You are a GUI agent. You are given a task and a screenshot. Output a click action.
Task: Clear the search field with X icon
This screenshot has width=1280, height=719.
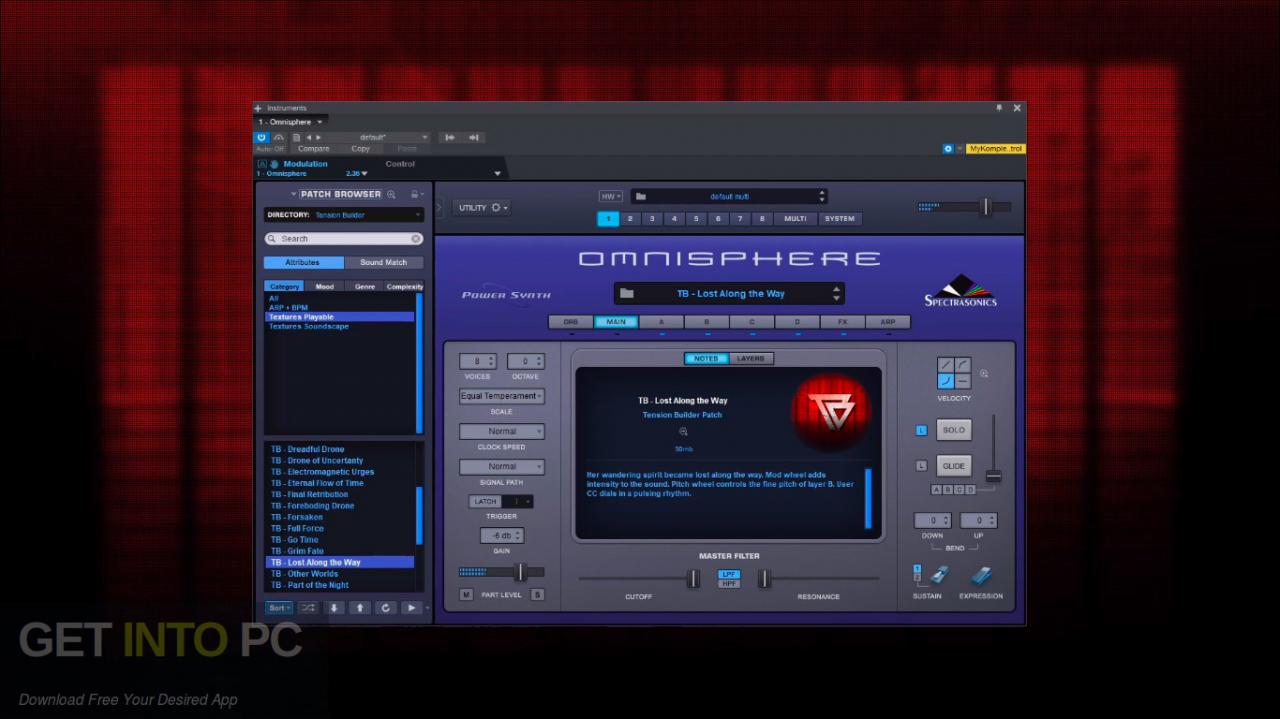point(416,239)
